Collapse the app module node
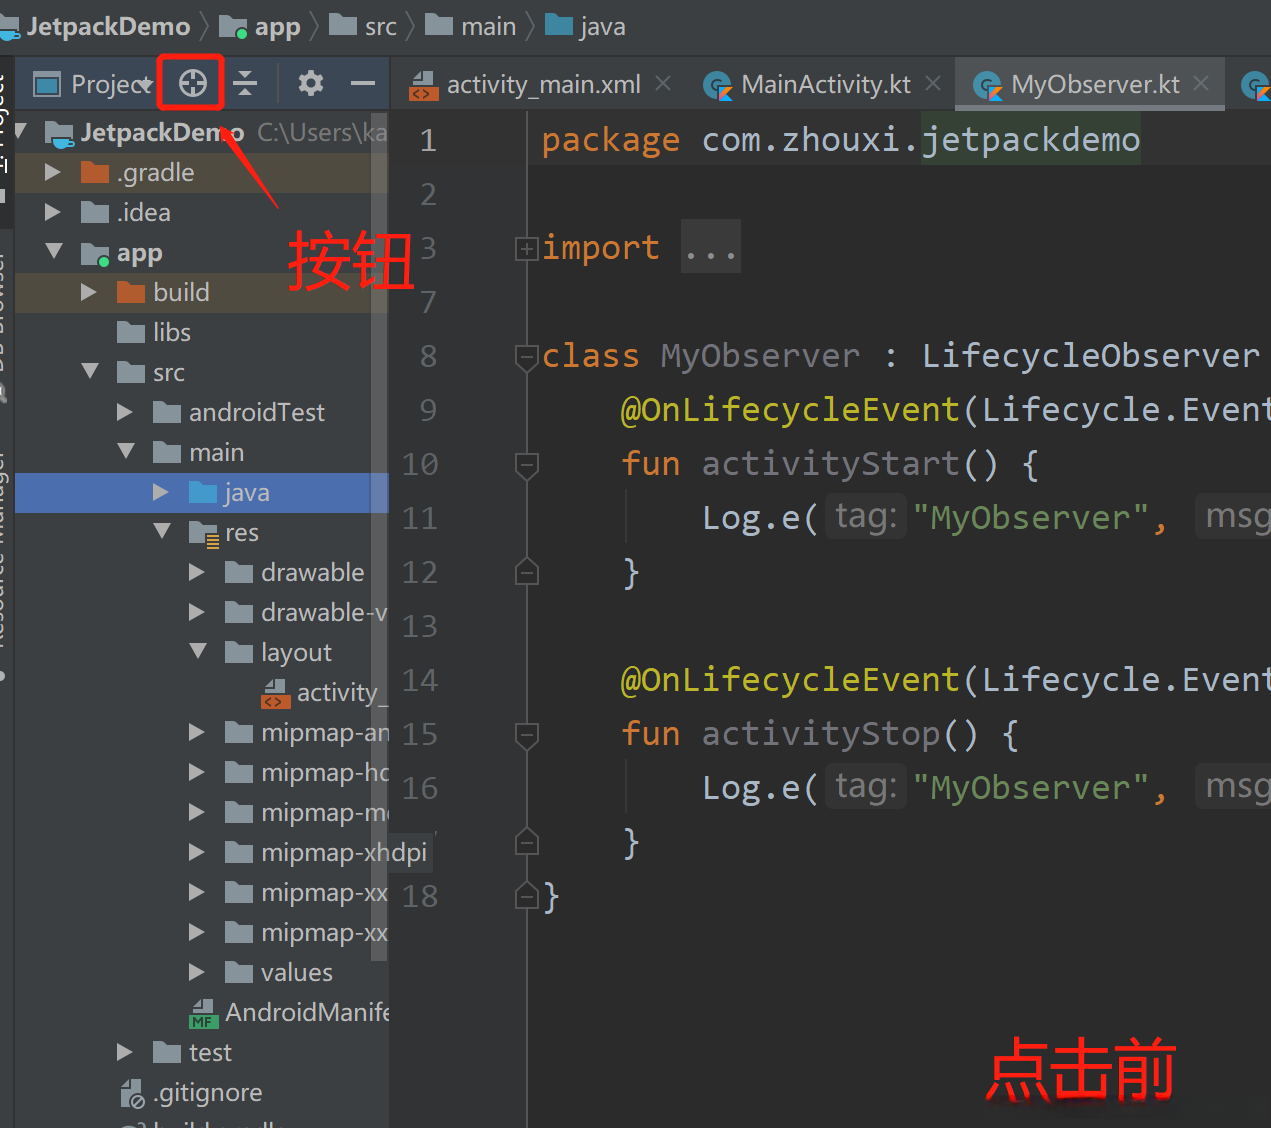This screenshot has height=1128, width=1271. coord(54,251)
